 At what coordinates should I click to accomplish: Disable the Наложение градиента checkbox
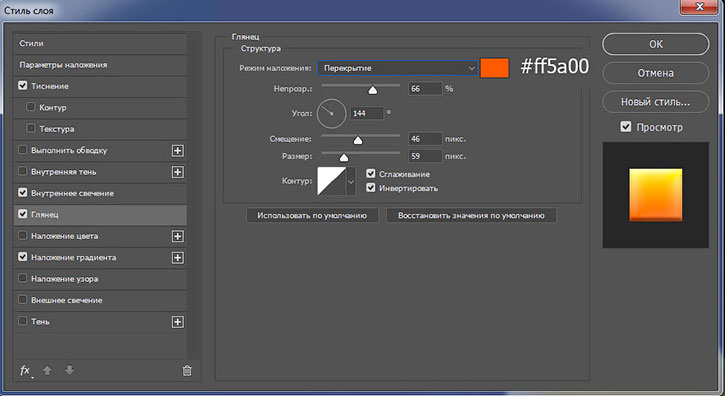[23, 256]
